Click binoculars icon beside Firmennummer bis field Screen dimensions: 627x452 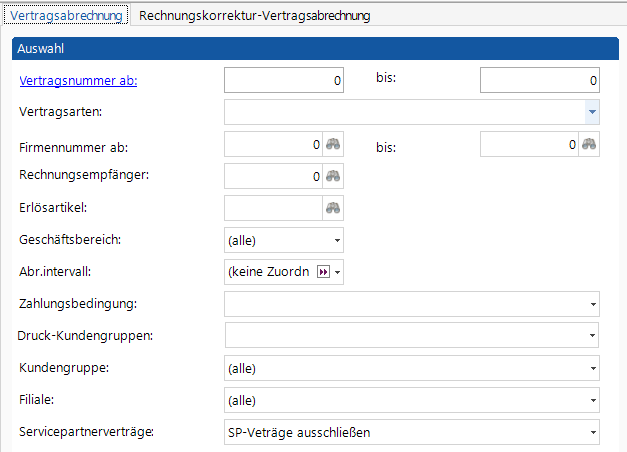click(x=590, y=144)
